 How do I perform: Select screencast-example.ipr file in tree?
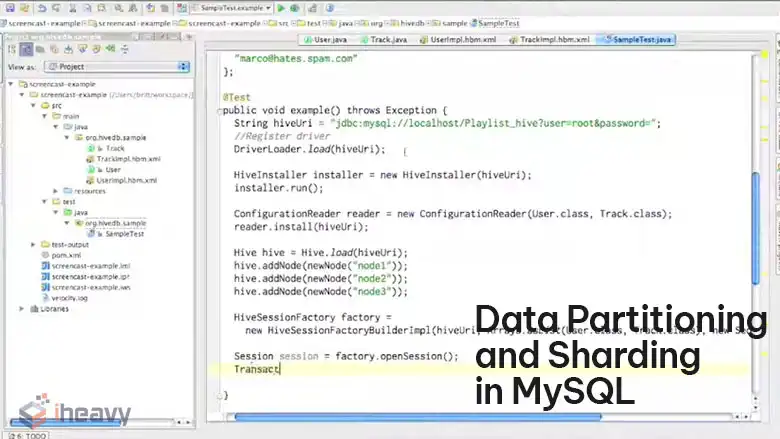[x=91, y=276]
